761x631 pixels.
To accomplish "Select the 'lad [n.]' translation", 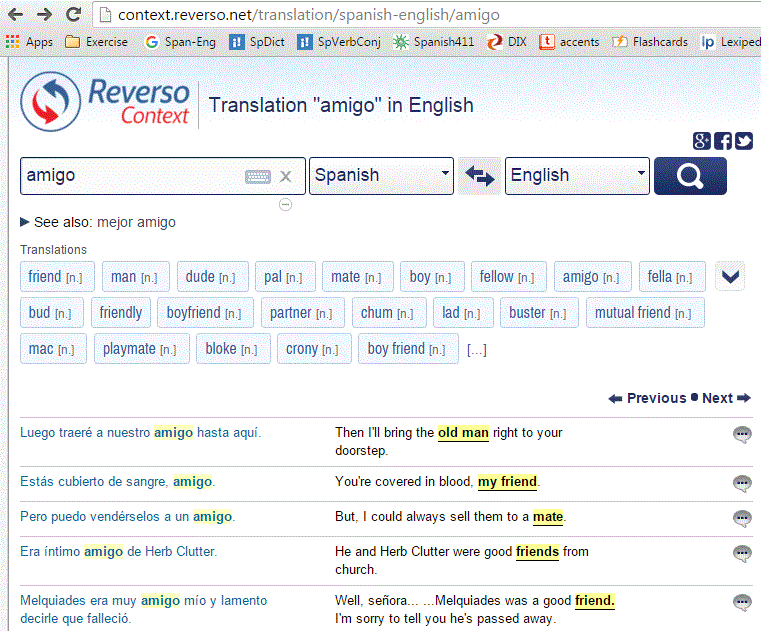I will tap(463, 313).
